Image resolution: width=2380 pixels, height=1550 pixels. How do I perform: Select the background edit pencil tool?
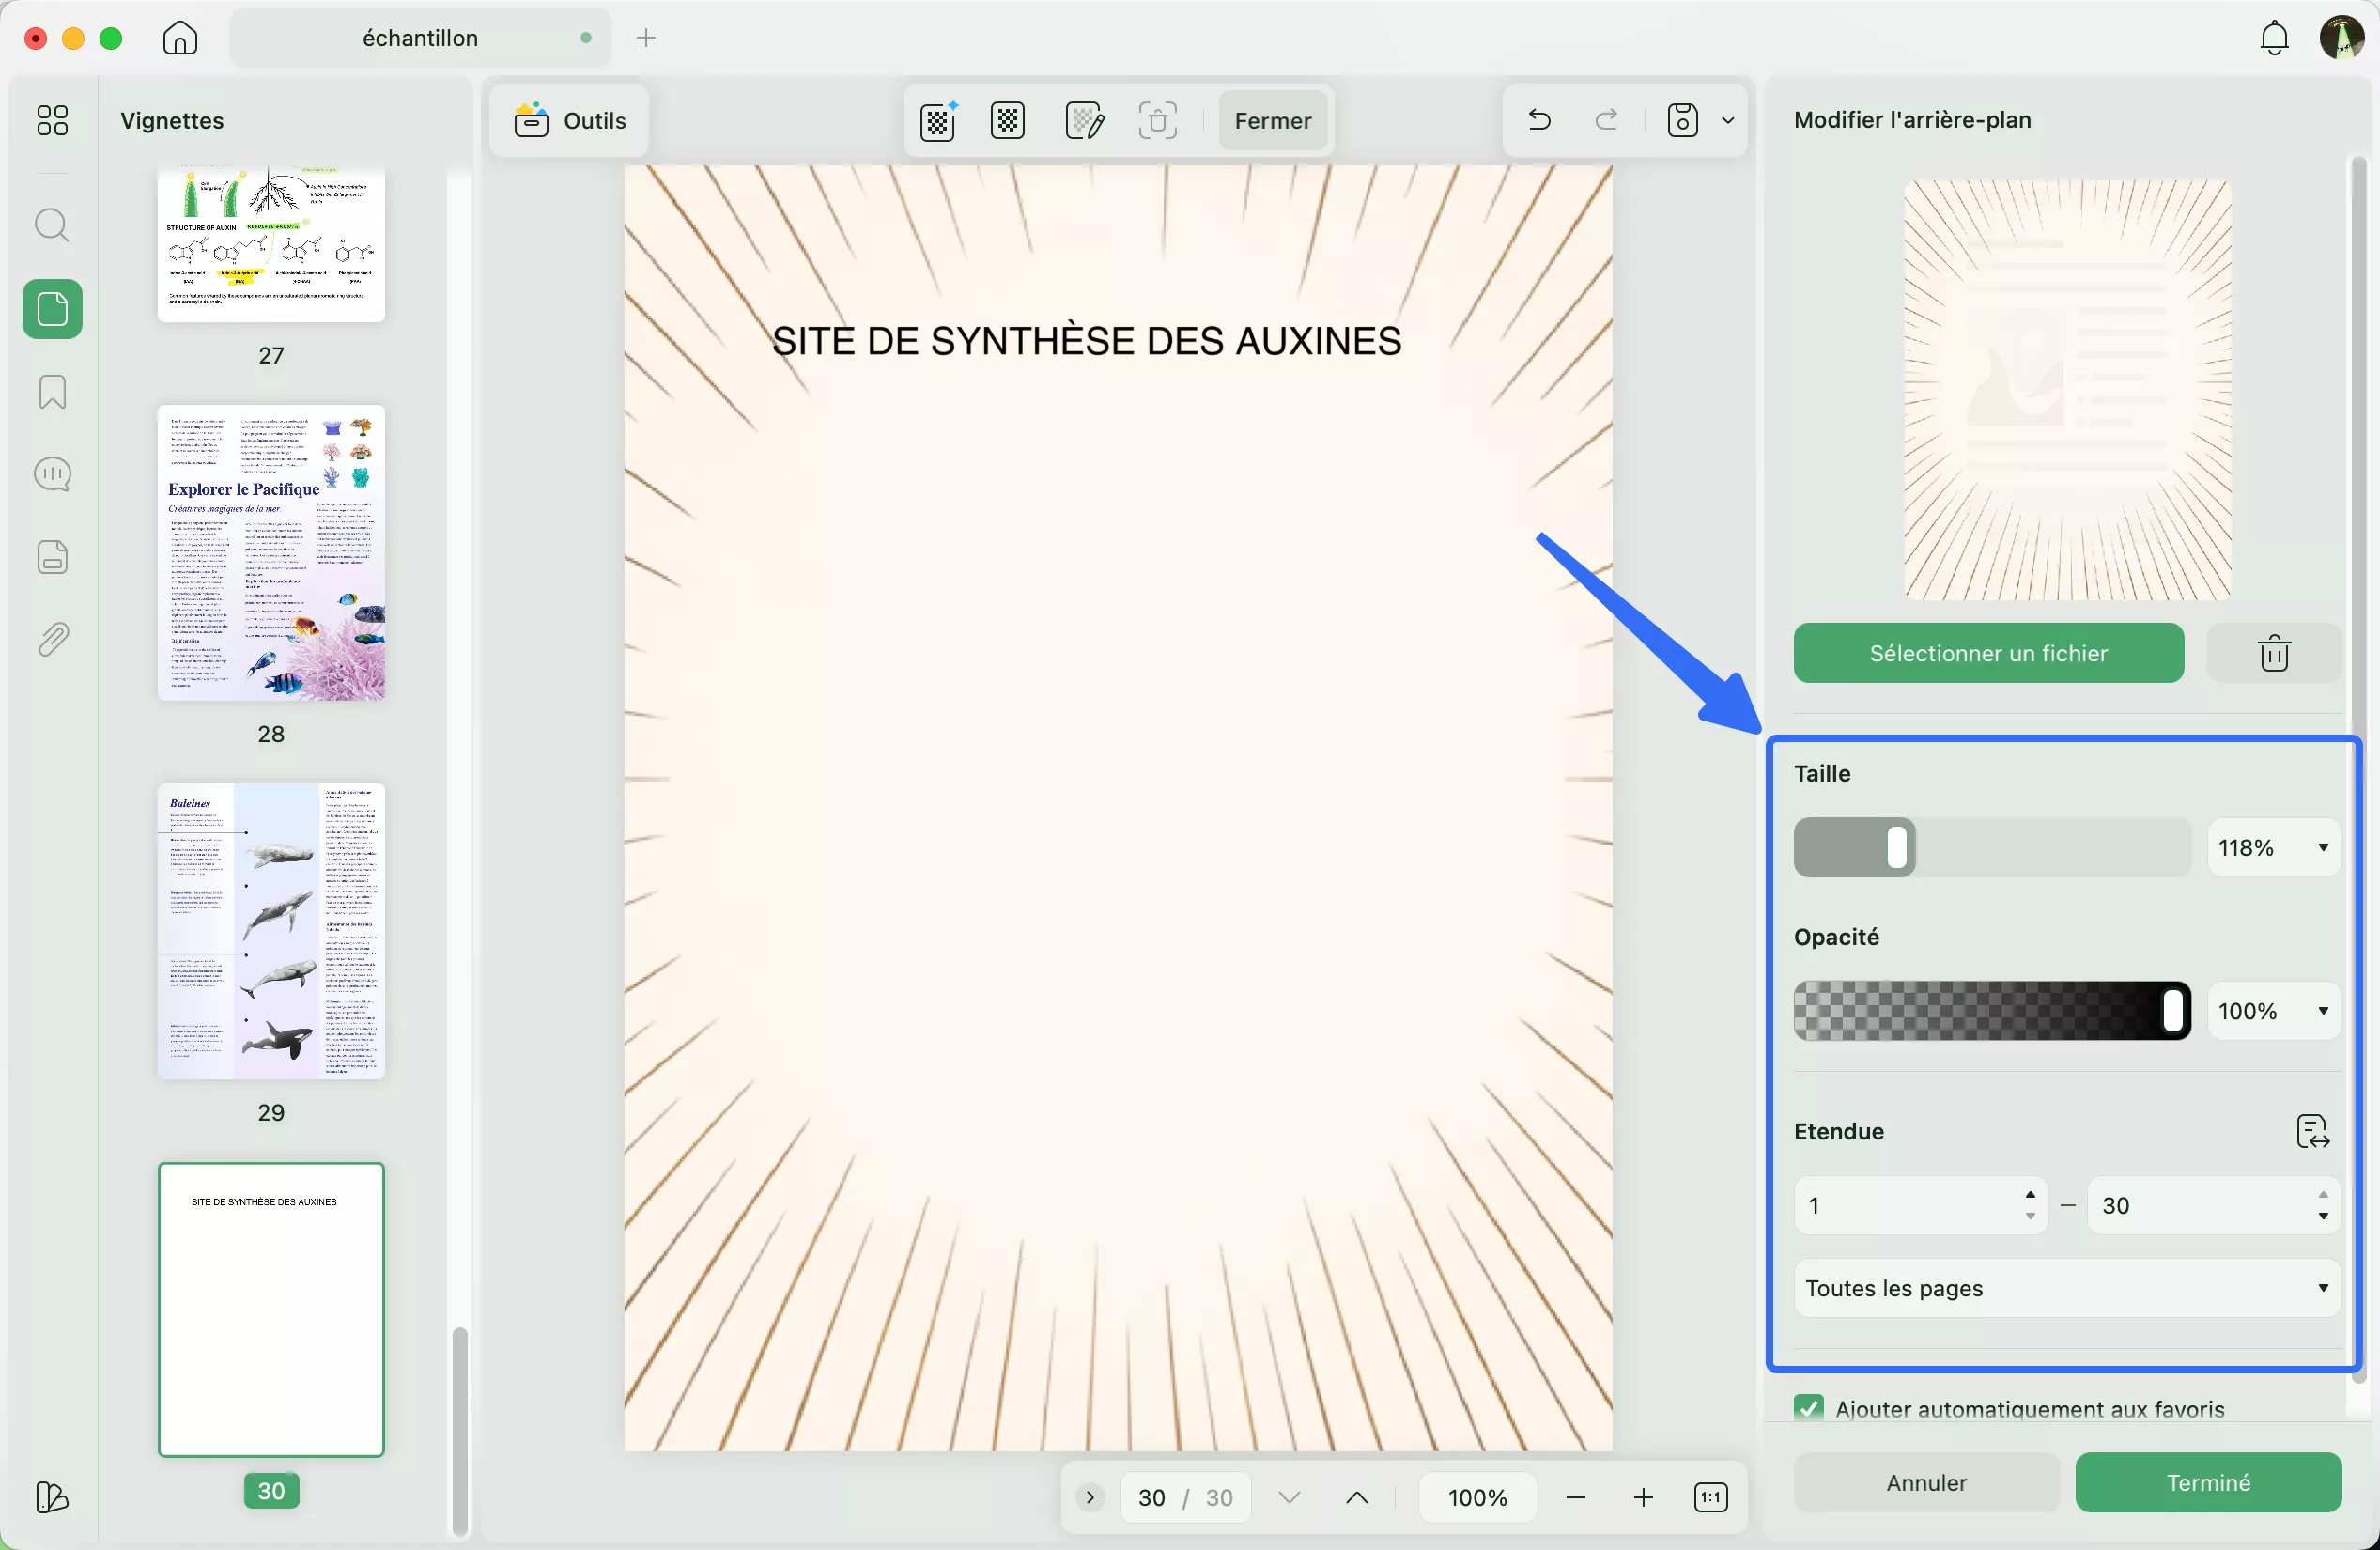[1085, 120]
